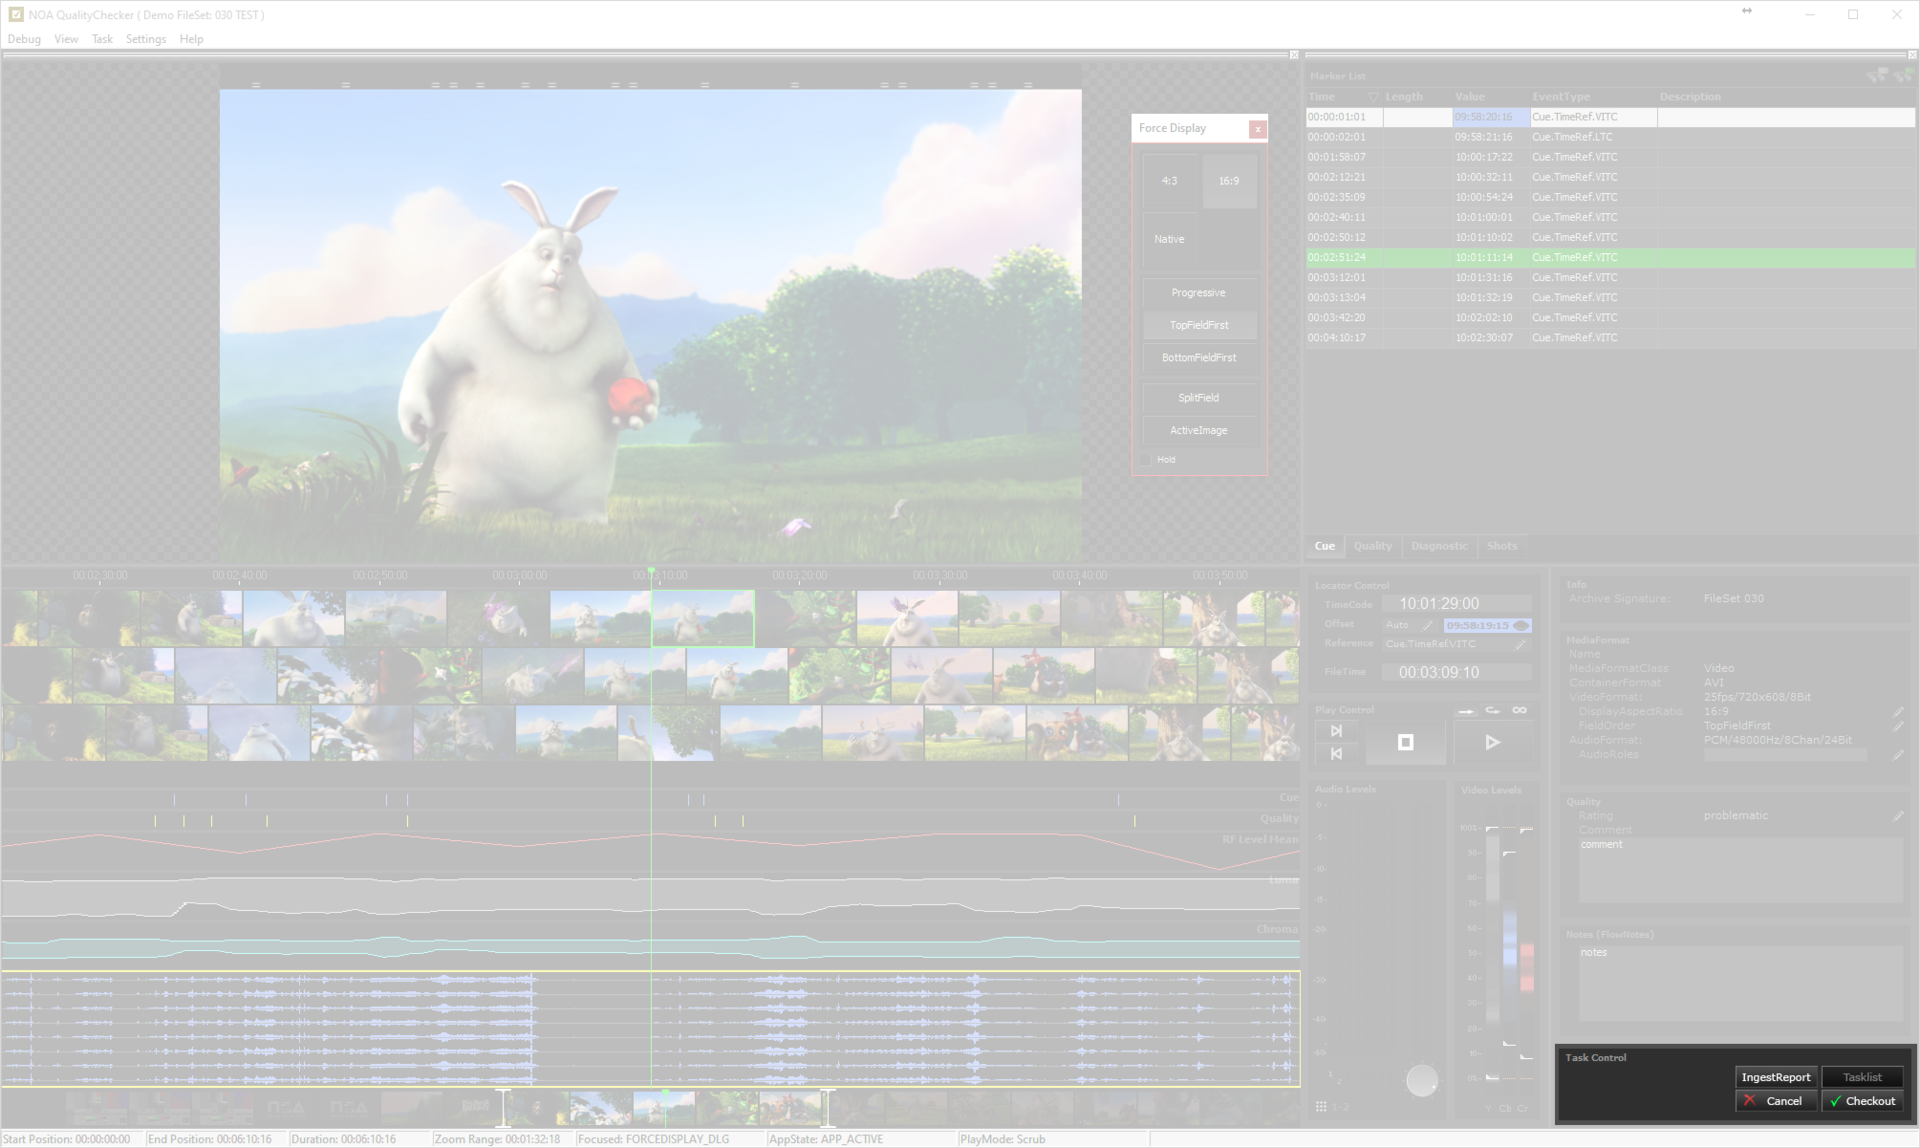Image resolution: width=1920 pixels, height=1148 pixels.
Task: Set field order to TopFieldFirst
Action: click(x=1199, y=325)
